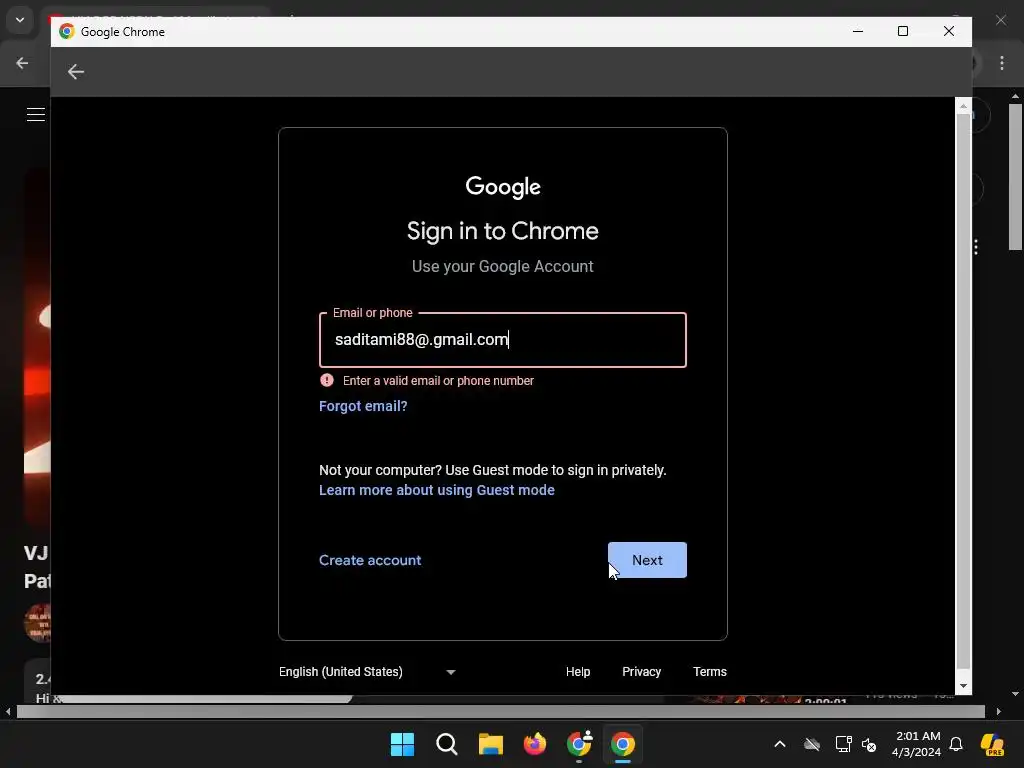Open the English (United States) language dropdown
Viewport: 1024px width, 768px height.
(x=367, y=671)
